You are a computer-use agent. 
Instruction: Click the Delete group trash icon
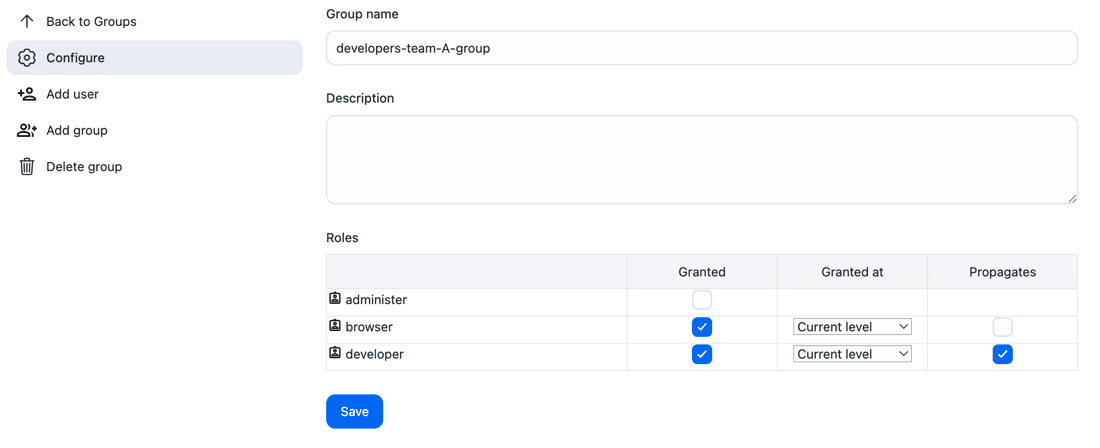27,167
